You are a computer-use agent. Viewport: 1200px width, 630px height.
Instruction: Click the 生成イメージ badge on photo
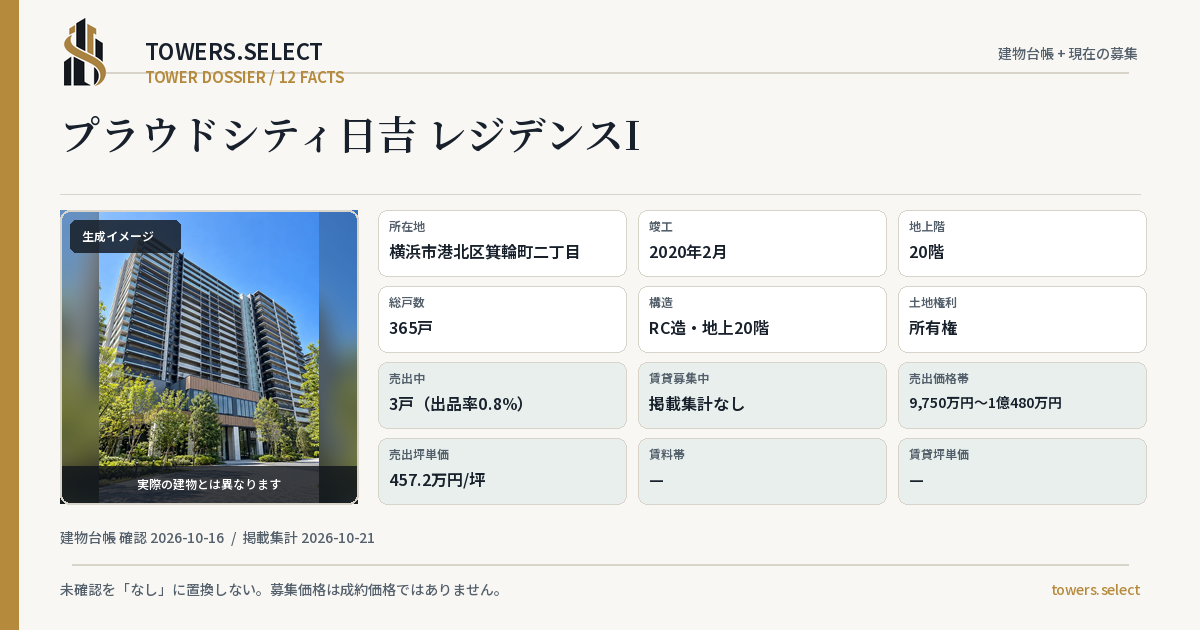tap(125, 237)
